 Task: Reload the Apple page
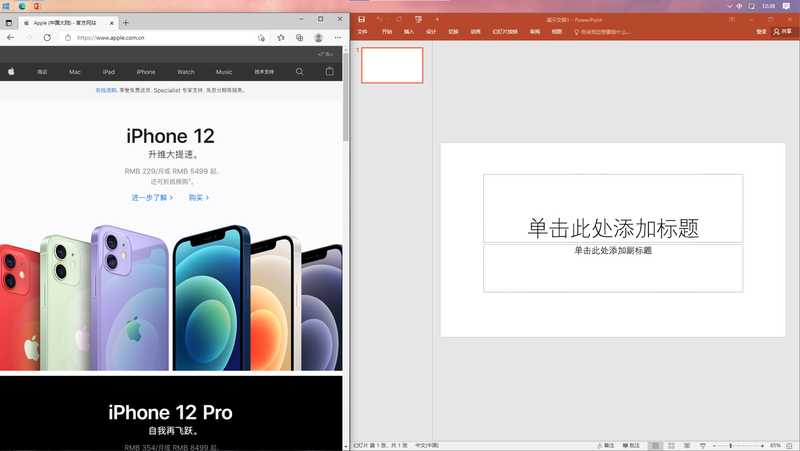click(x=47, y=38)
